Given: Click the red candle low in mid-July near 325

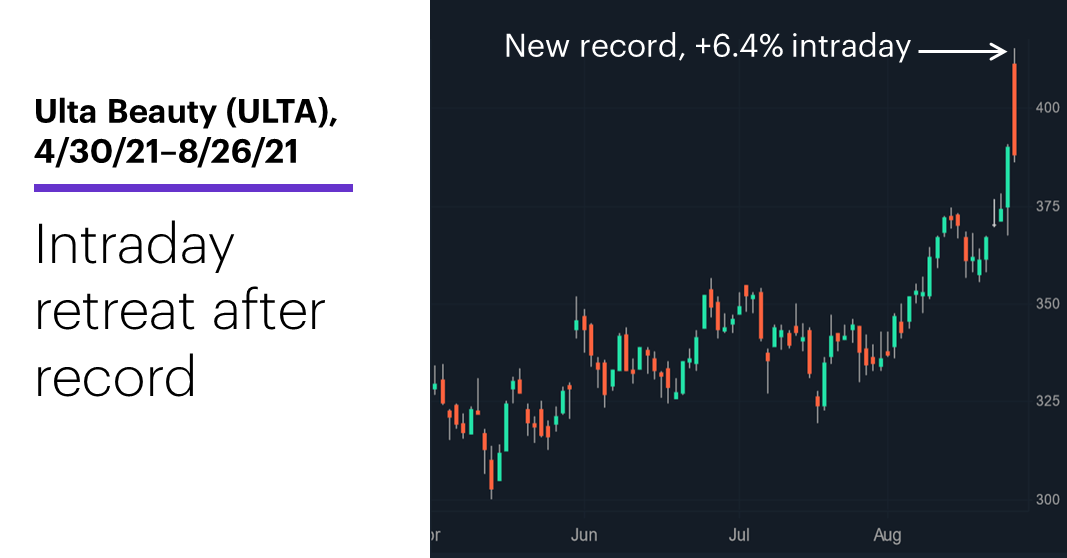Looking at the screenshot, I should tap(818, 401).
